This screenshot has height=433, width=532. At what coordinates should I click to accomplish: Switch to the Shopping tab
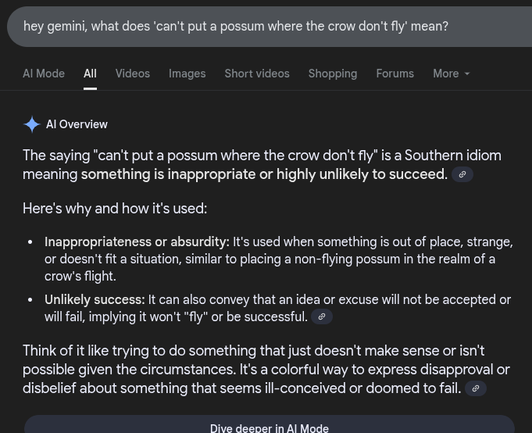click(333, 74)
